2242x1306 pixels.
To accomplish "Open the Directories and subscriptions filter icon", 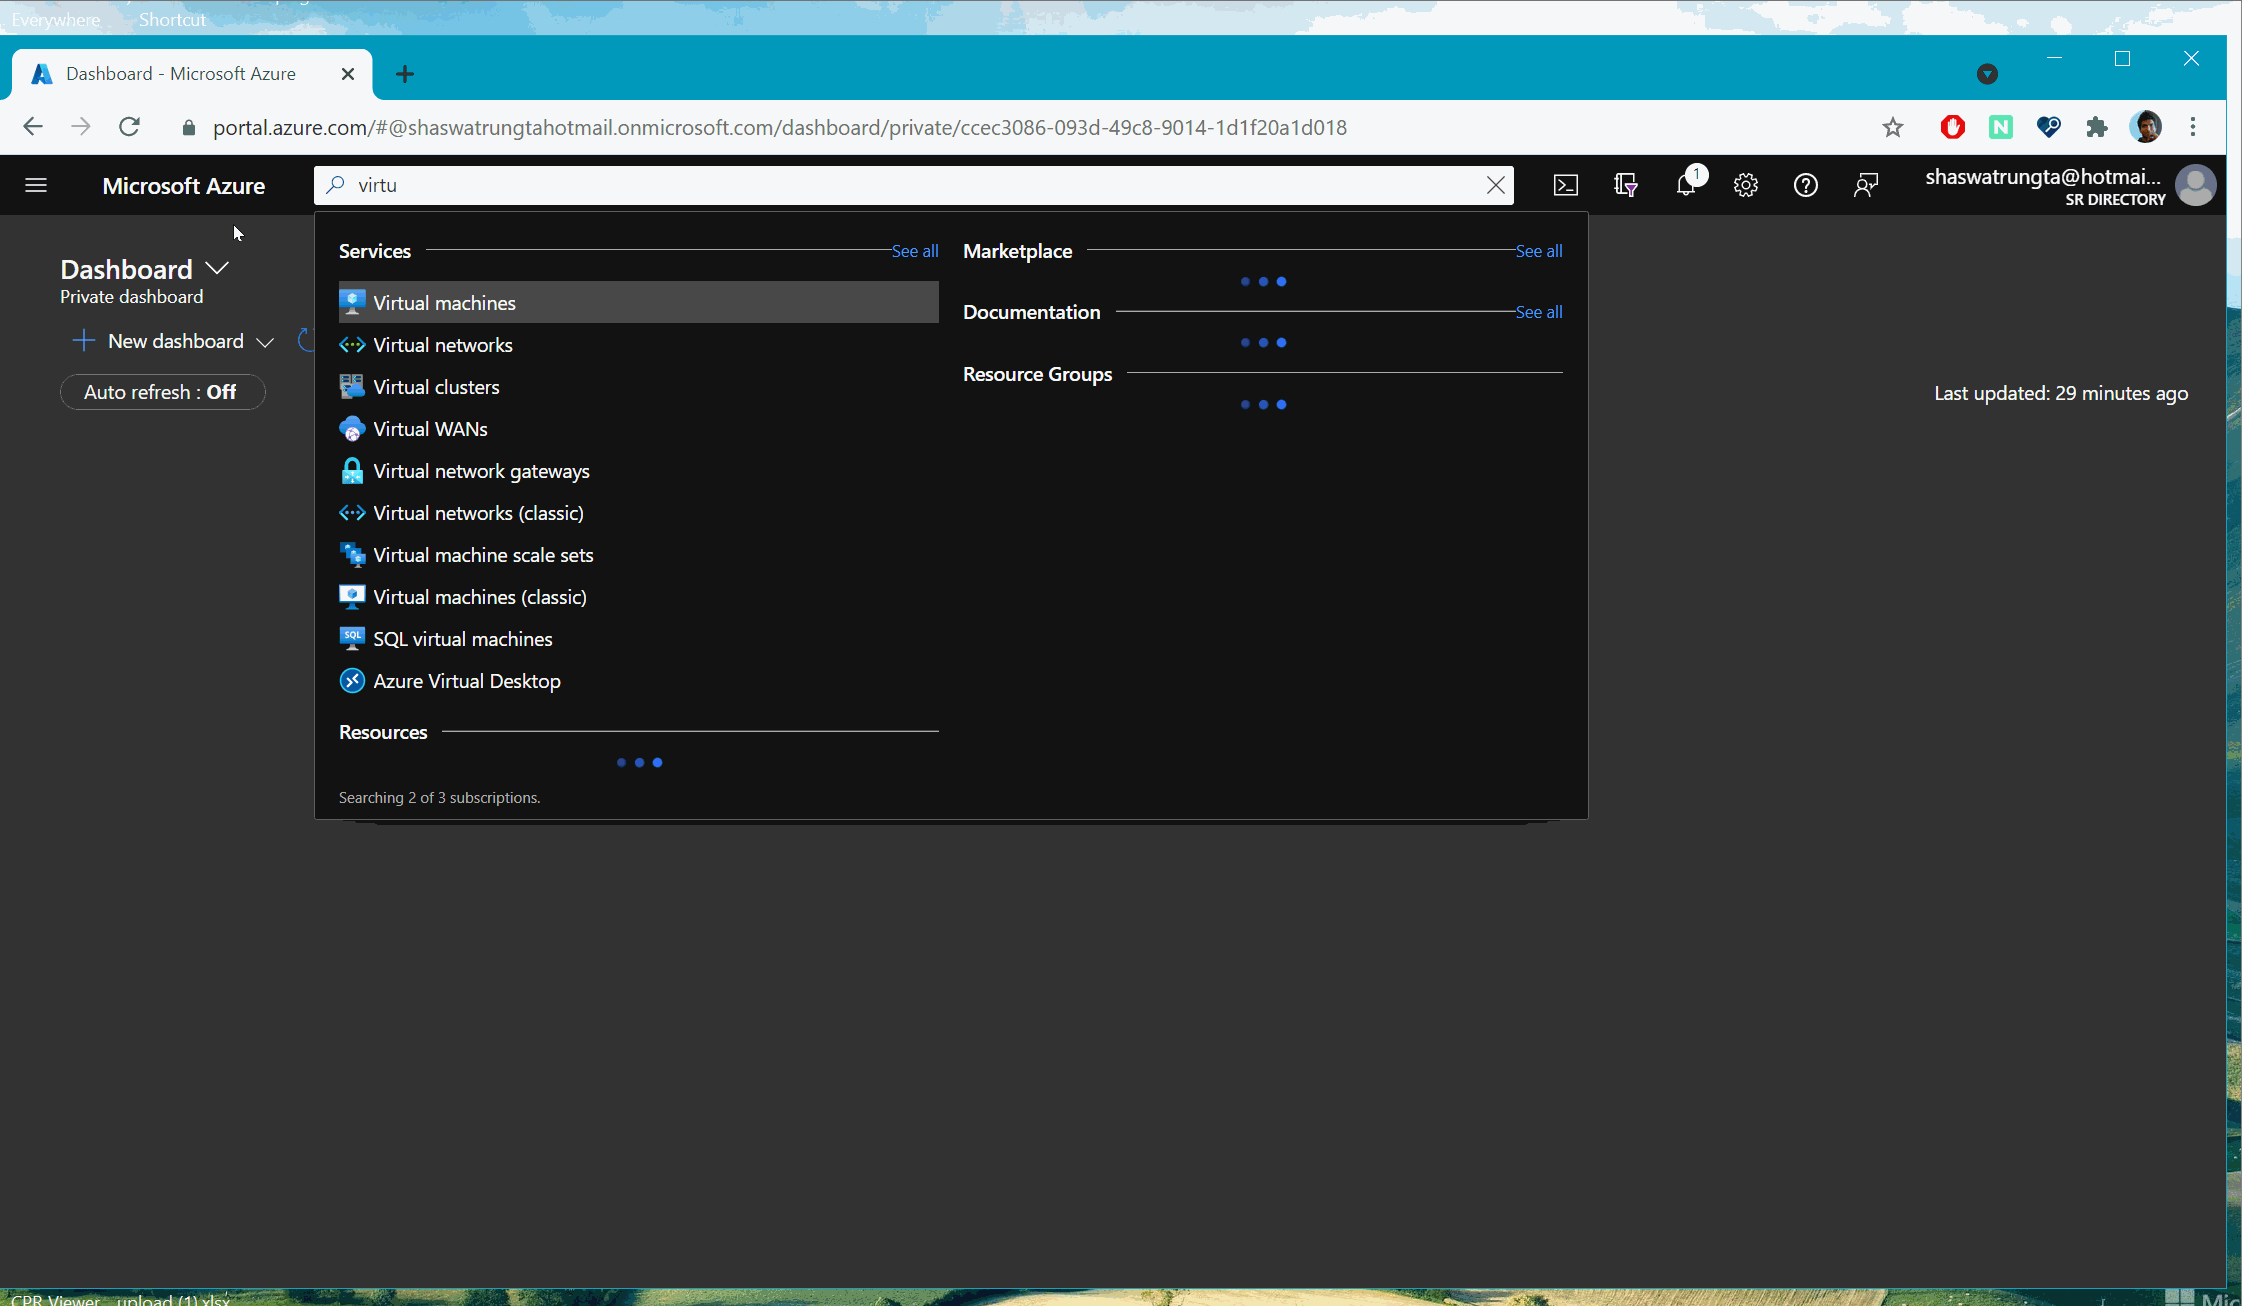I will (x=1626, y=185).
